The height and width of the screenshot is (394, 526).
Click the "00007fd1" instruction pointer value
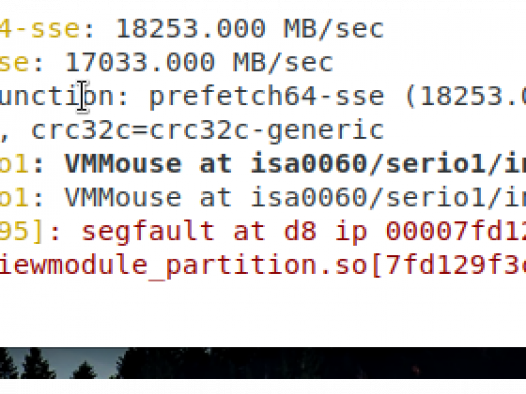point(456,231)
